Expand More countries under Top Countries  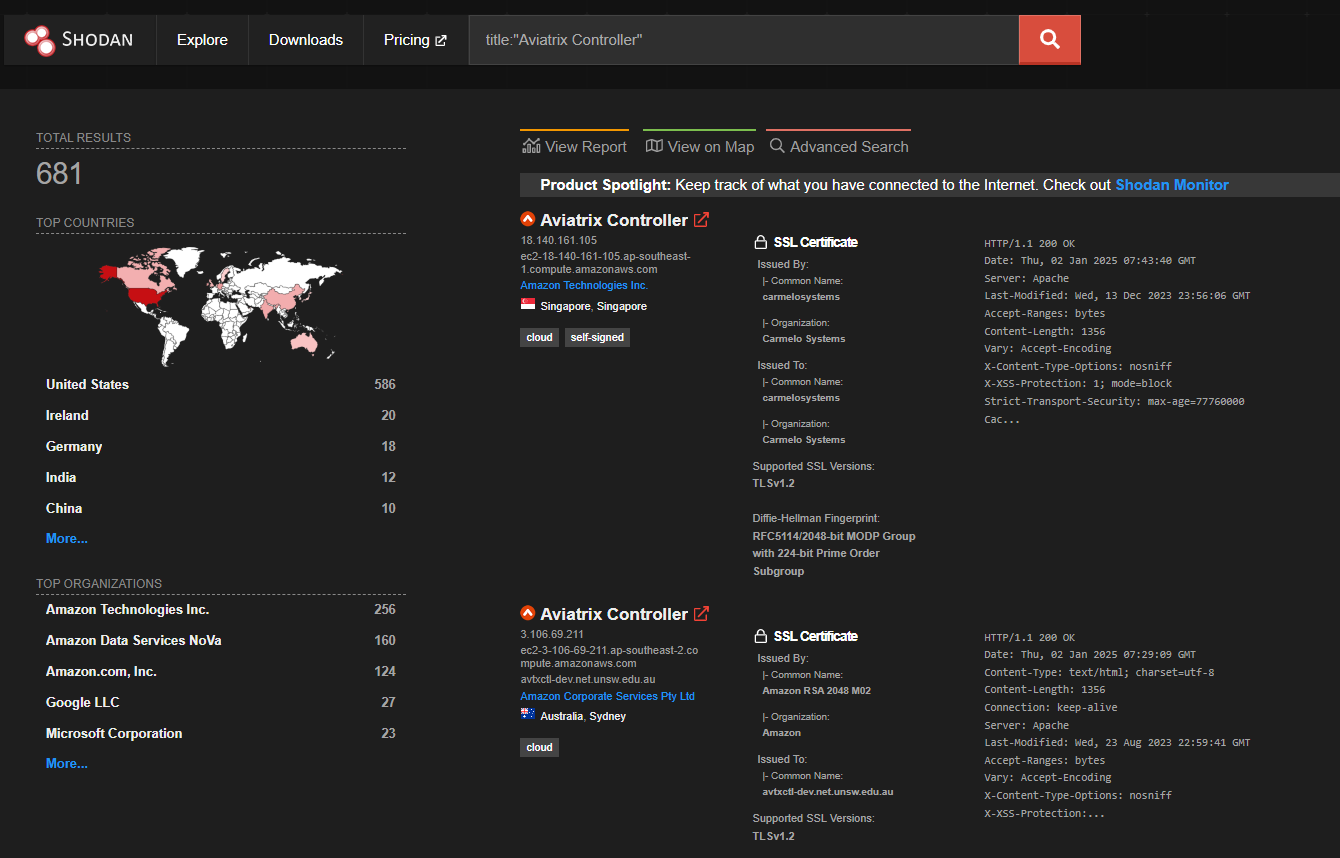(66, 538)
